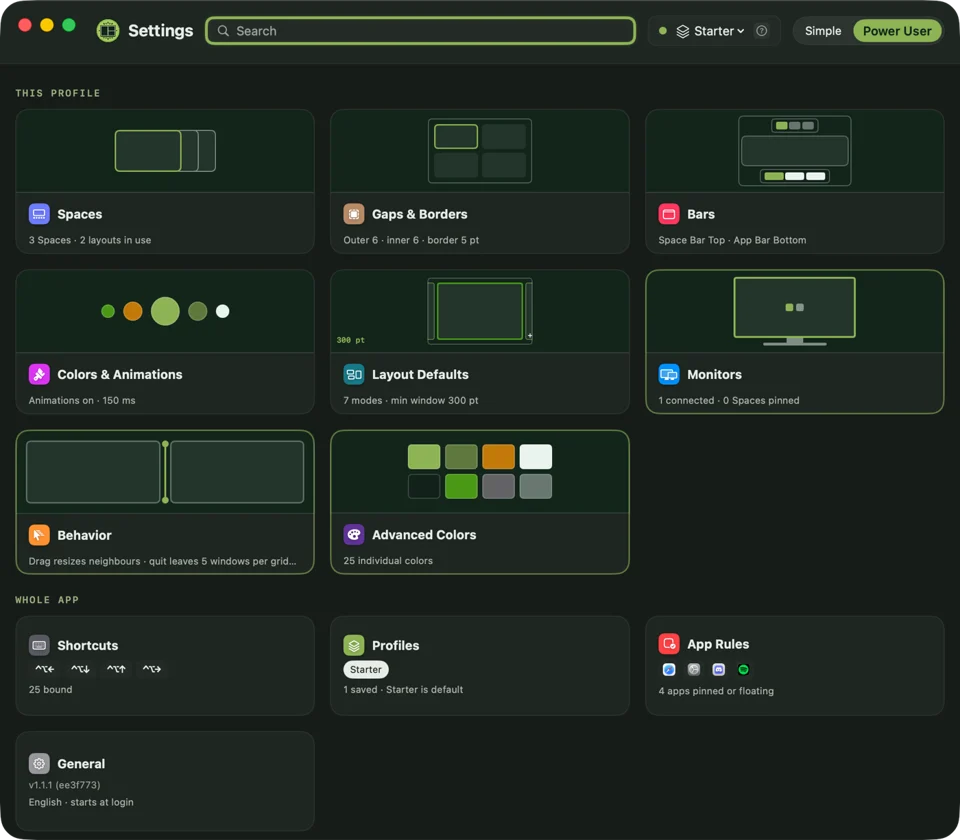The width and height of the screenshot is (960, 840).
Task: Click the layers icon beside Starter
Action: click(x=683, y=31)
